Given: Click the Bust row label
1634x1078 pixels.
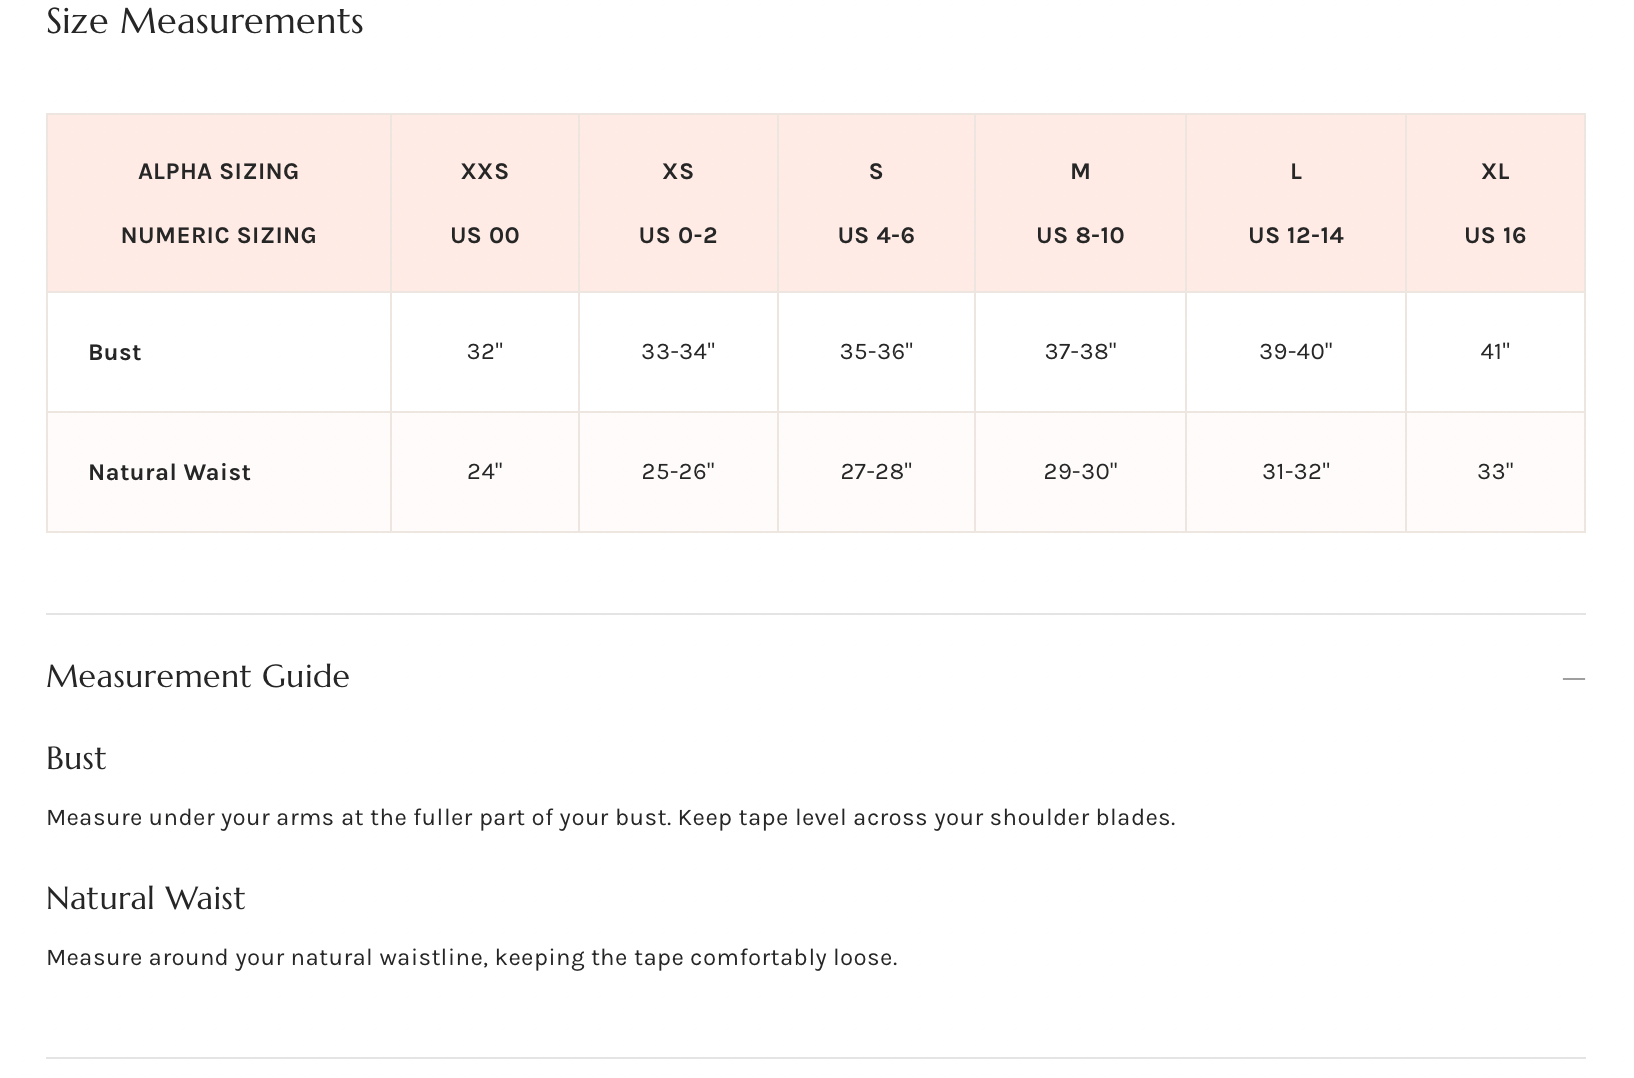Looking at the screenshot, I should pyautogui.click(x=115, y=352).
